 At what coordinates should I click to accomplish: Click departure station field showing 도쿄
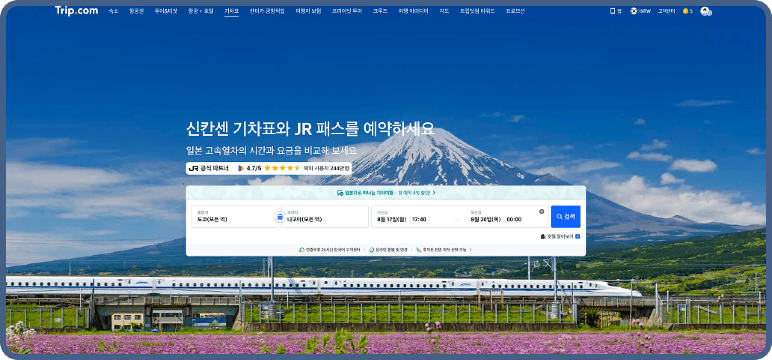point(235,217)
